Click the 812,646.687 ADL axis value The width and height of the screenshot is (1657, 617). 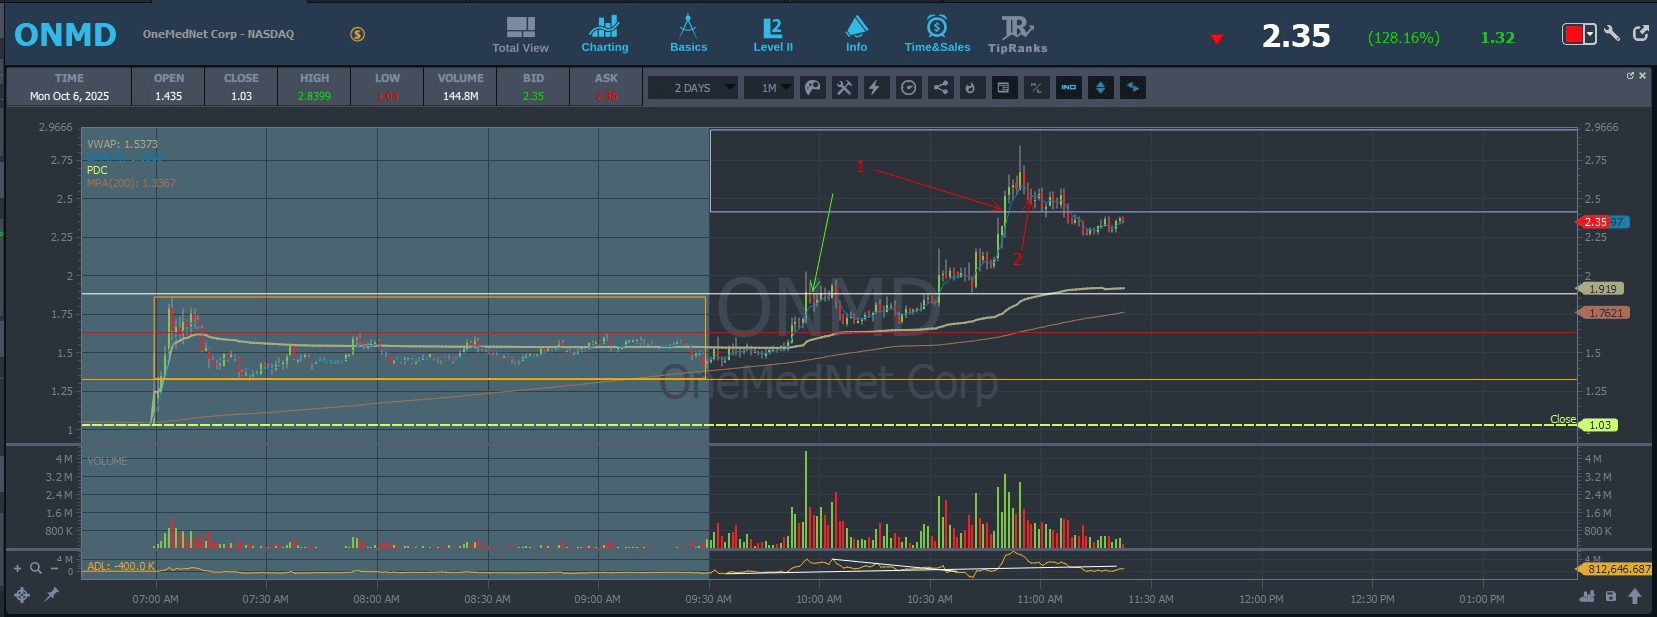click(1615, 569)
